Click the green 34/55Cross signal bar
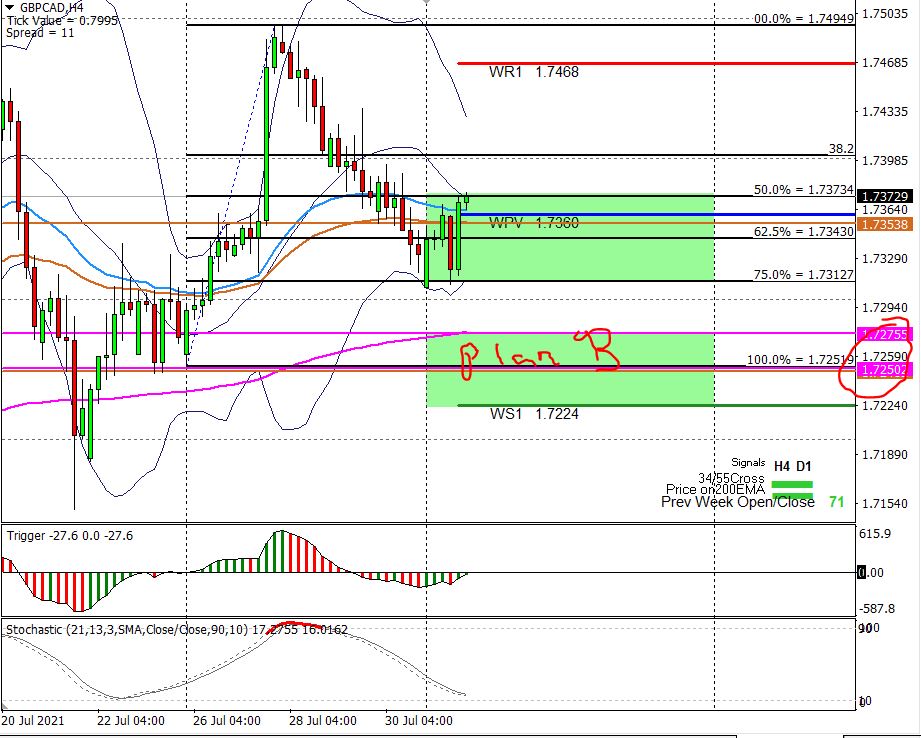 click(x=791, y=484)
